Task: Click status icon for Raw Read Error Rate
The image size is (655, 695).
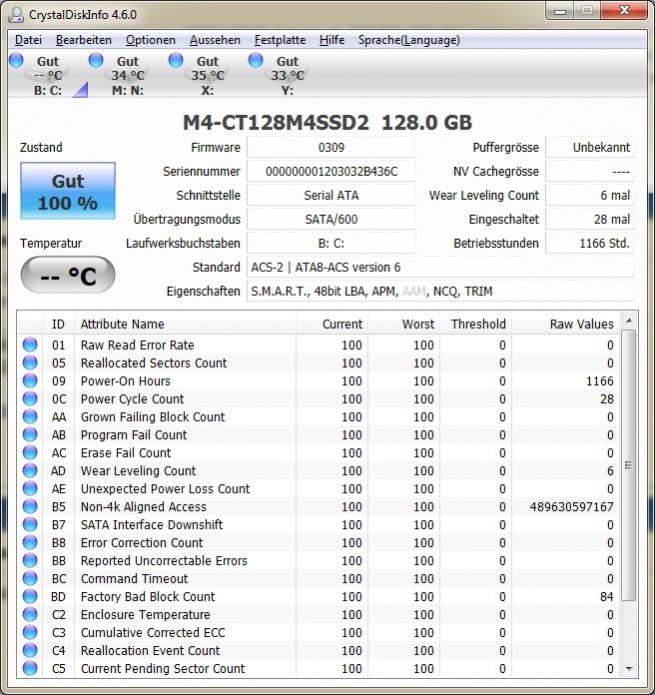Action: pyautogui.click(x=30, y=344)
